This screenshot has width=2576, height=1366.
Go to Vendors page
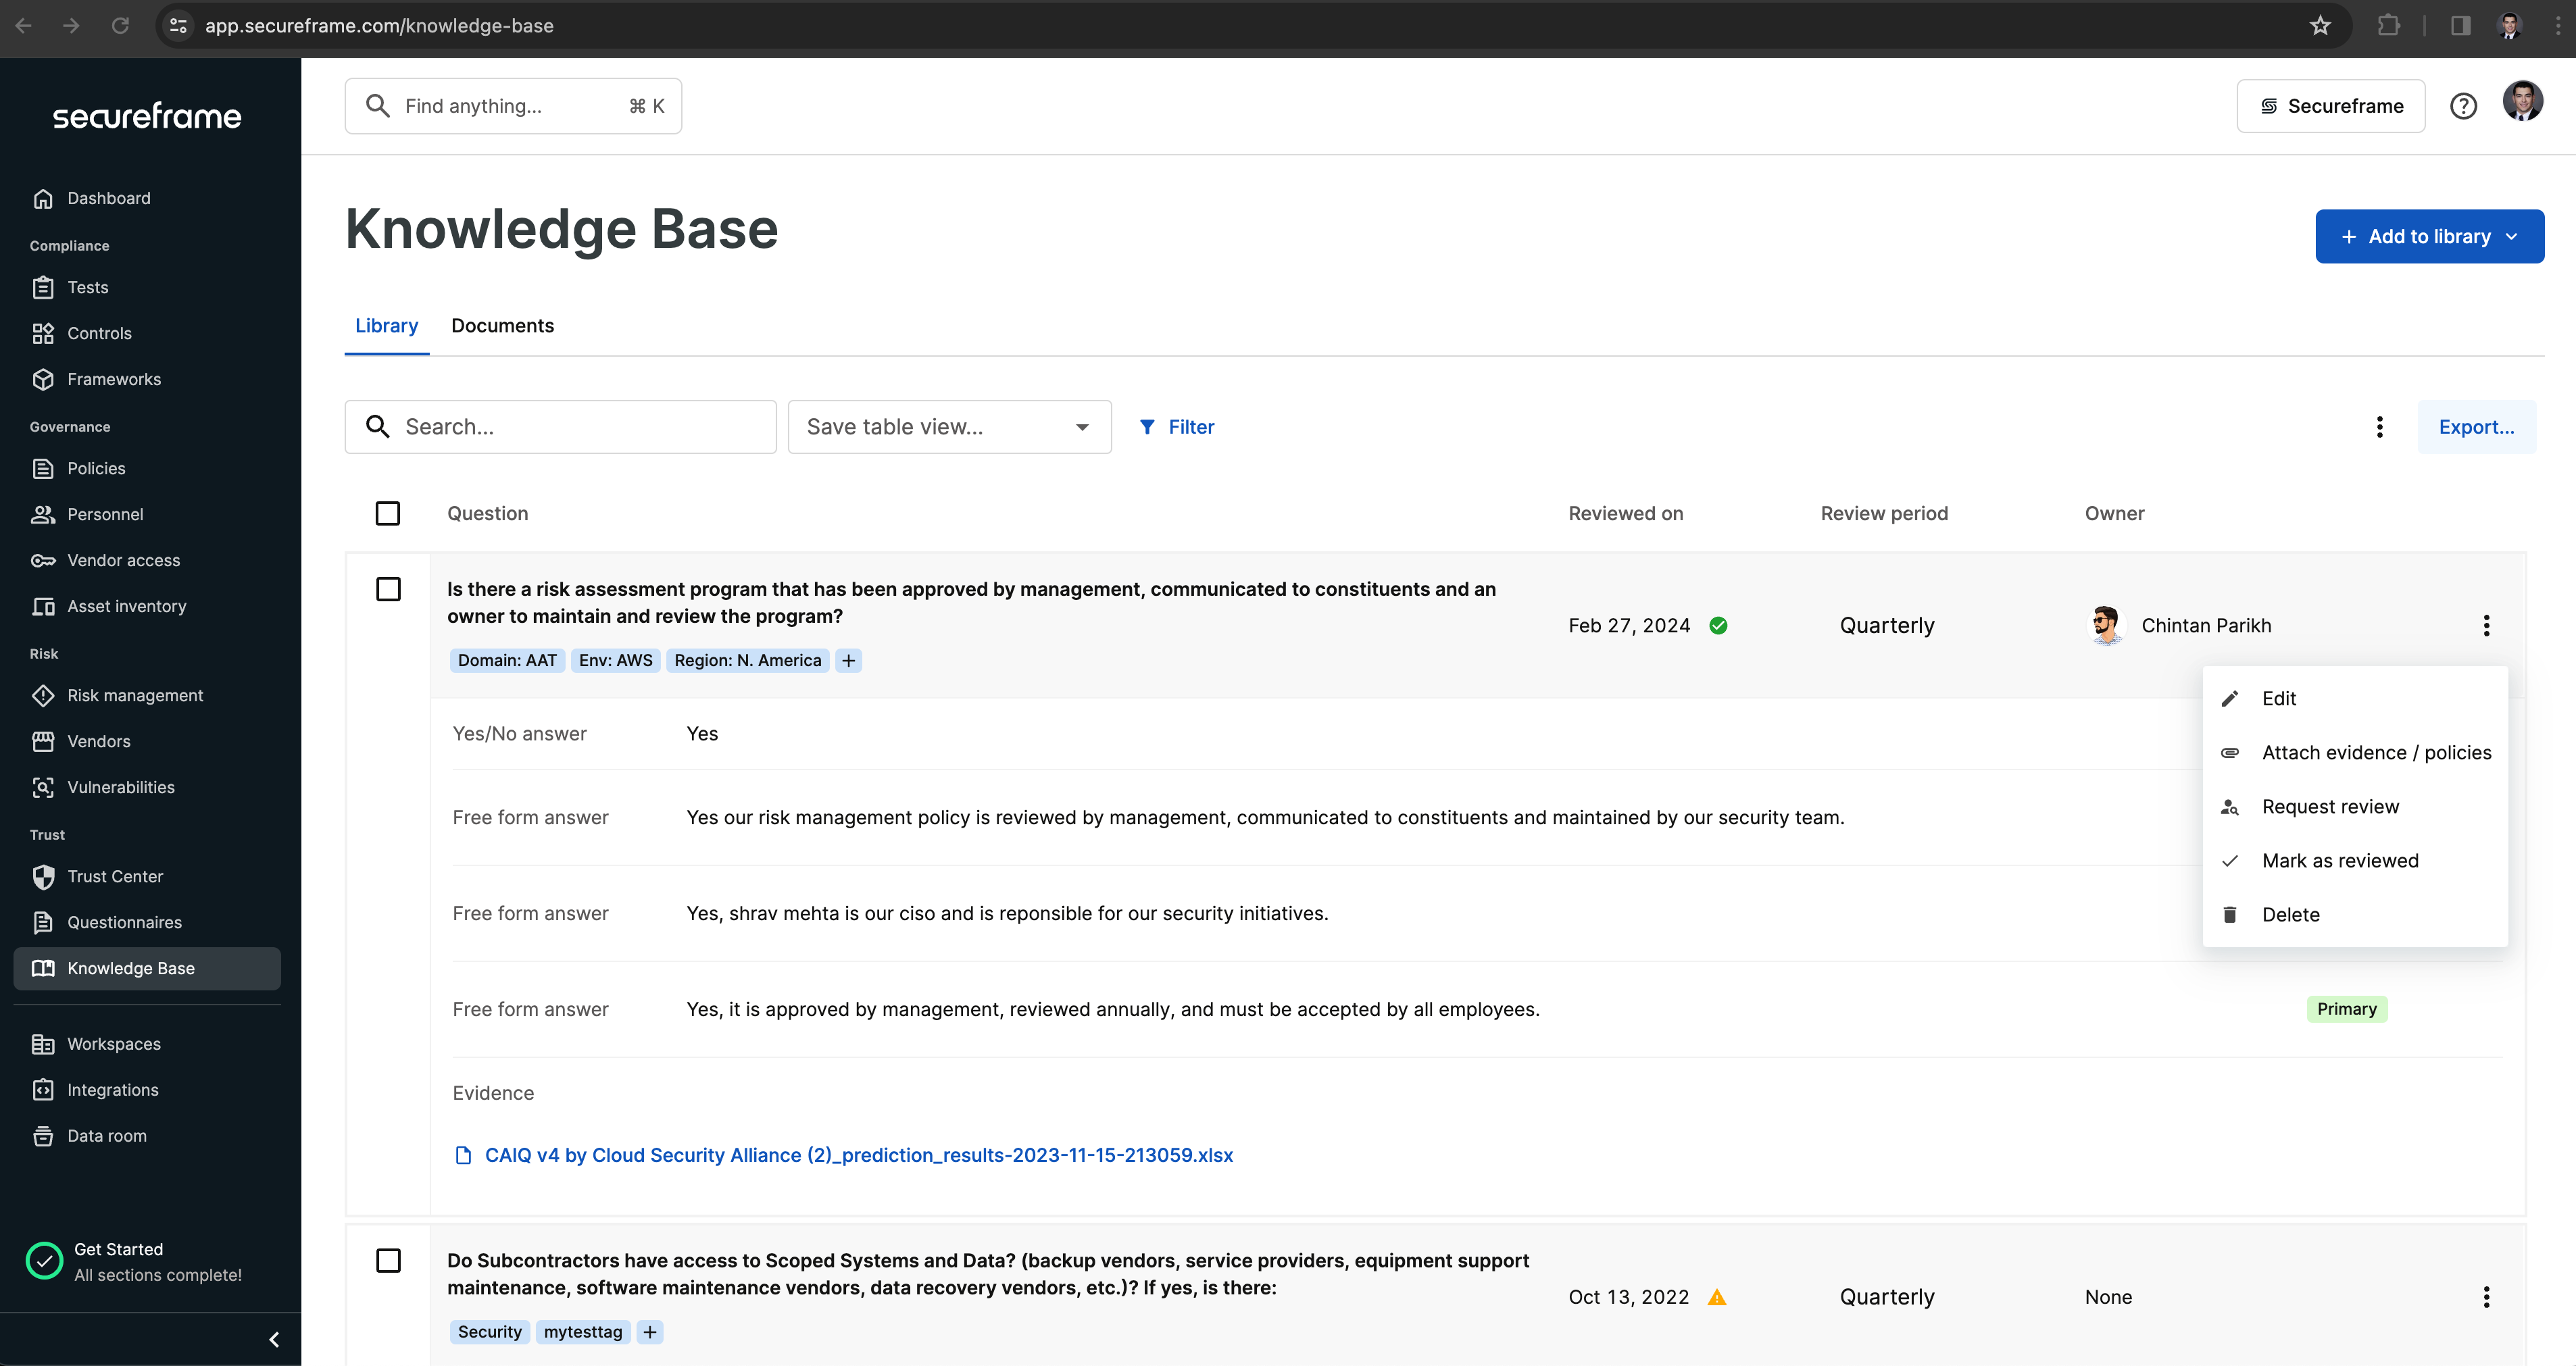[98, 741]
